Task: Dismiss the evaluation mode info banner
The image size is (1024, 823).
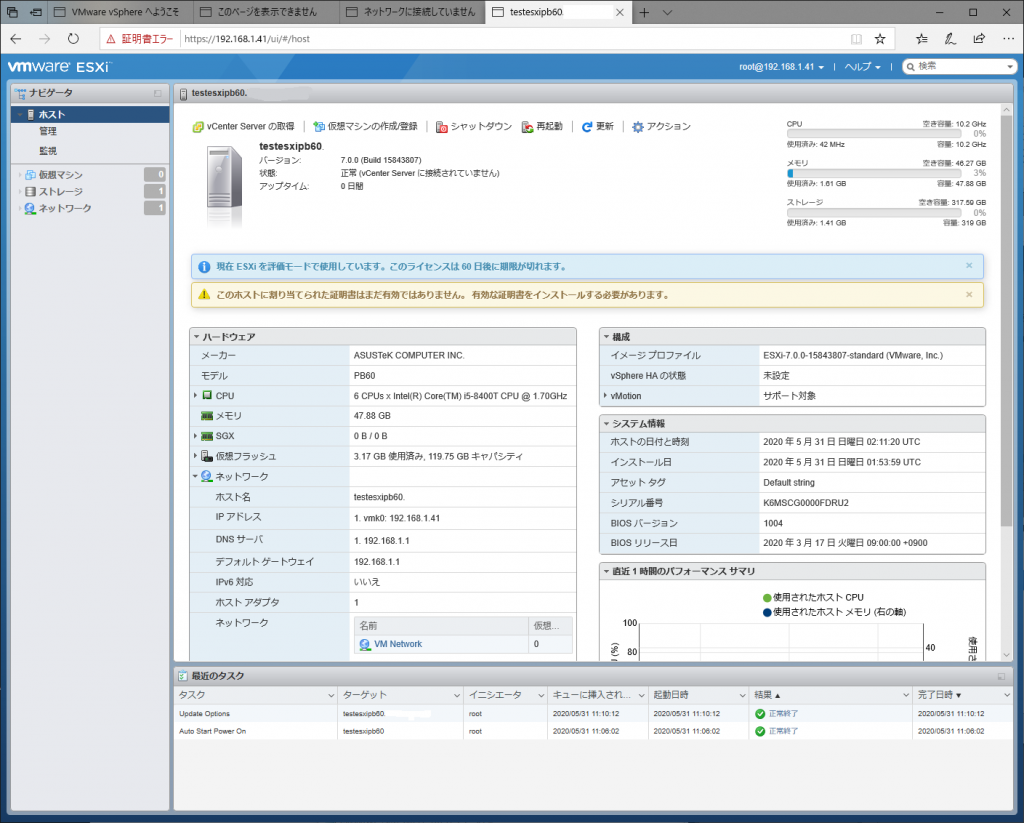Action: (969, 266)
